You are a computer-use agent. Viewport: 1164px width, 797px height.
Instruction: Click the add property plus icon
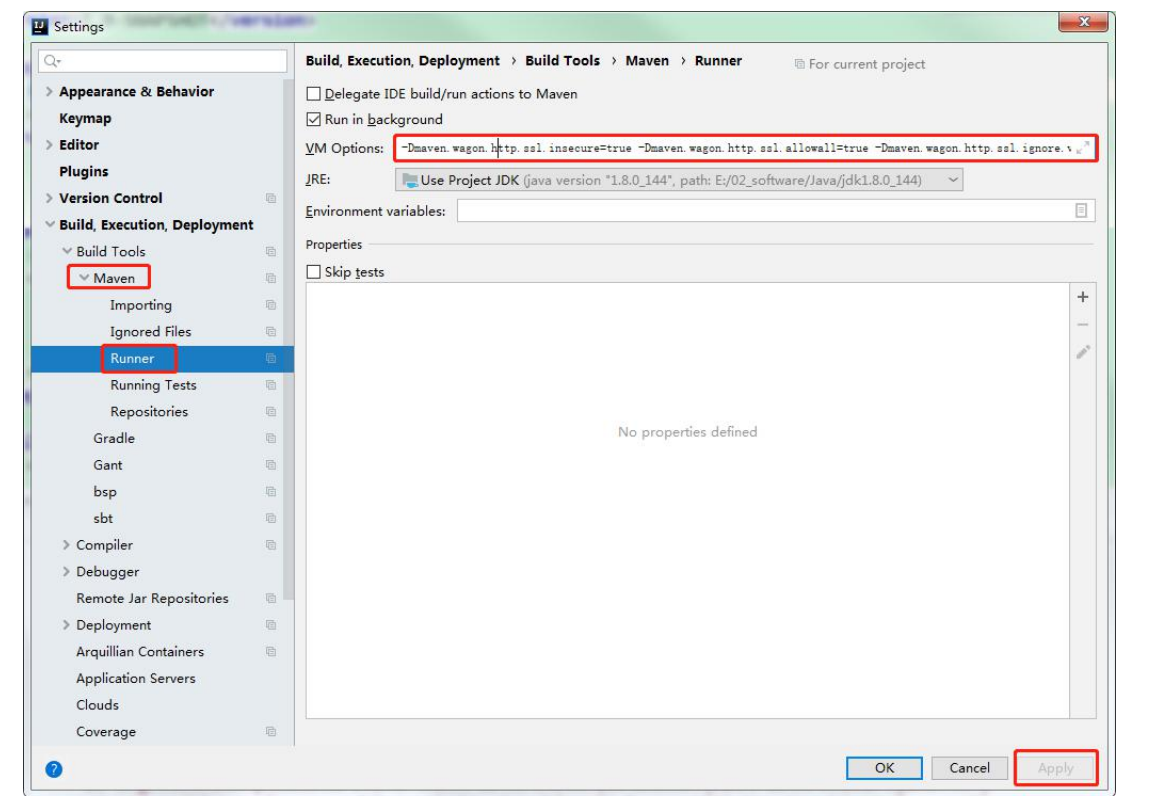(x=1083, y=297)
